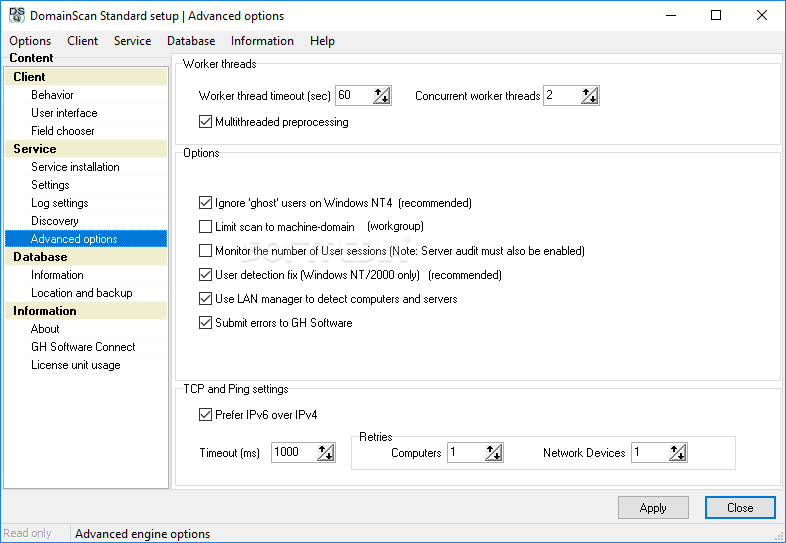Screen dimensions: 786x543
Task: Open User interface in the content tree
Action: coord(64,113)
